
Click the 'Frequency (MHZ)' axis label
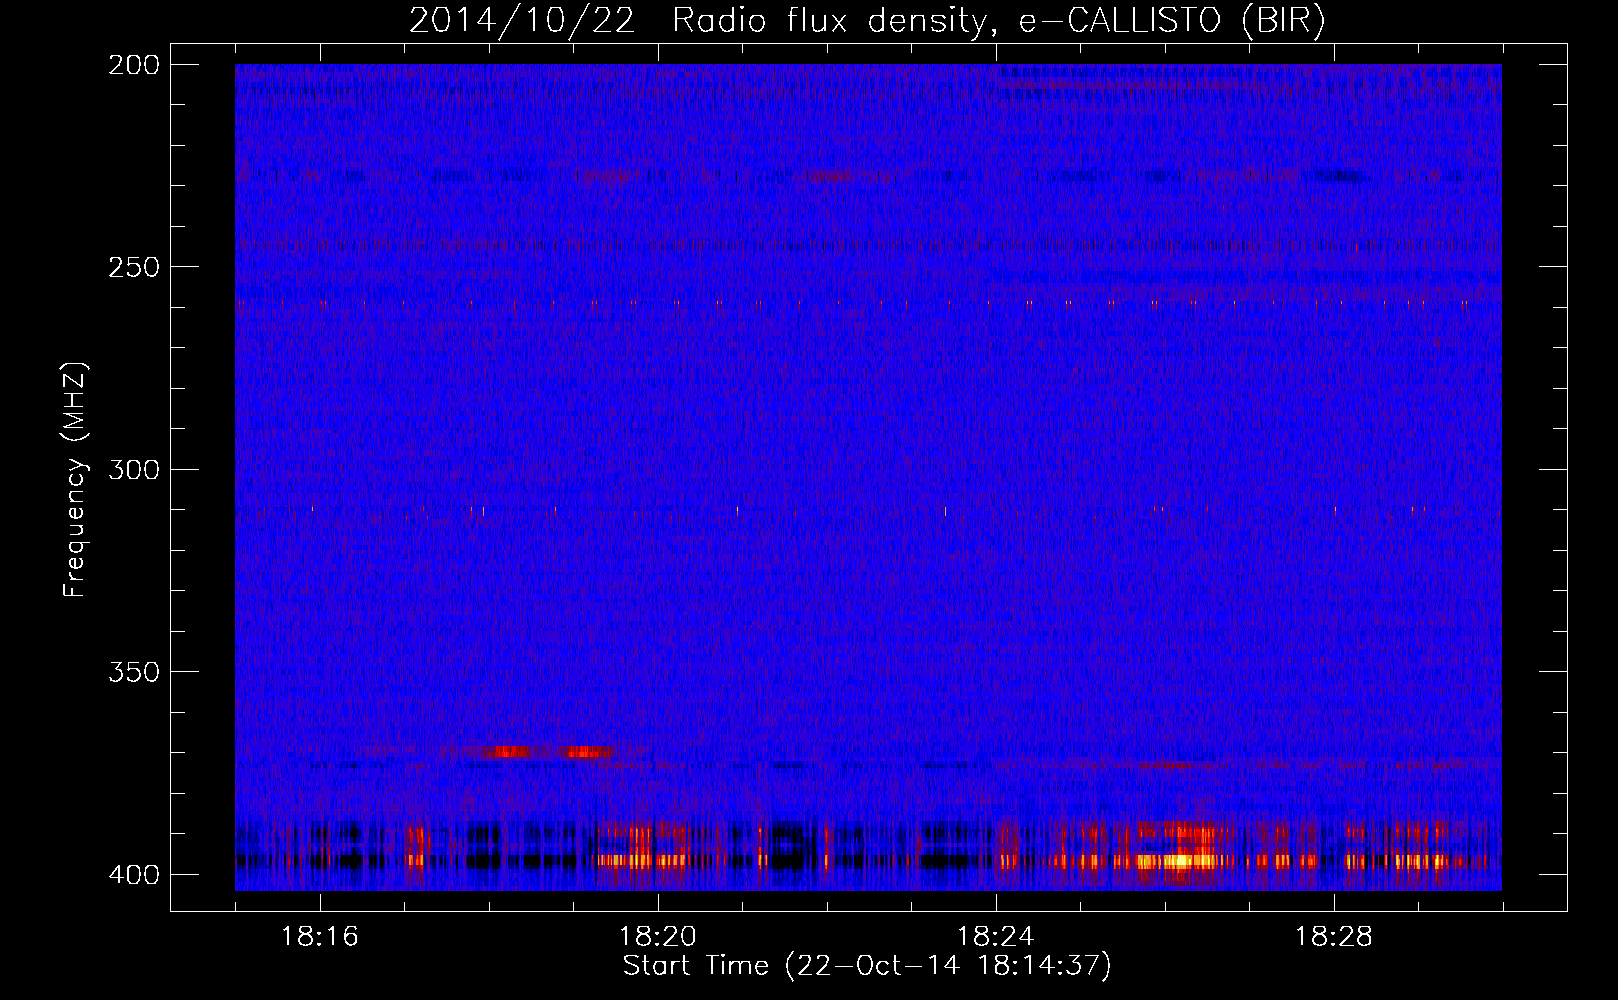point(75,479)
